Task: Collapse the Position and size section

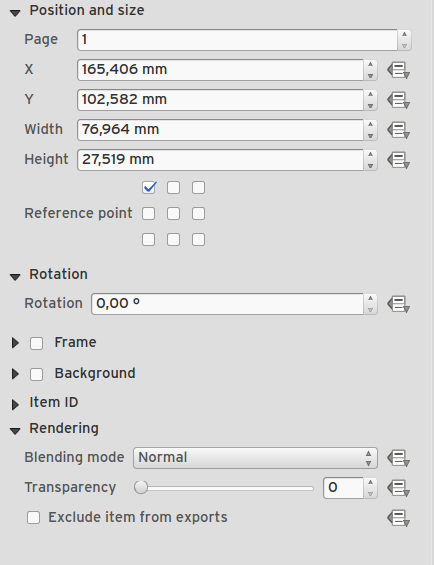Action: click(15, 13)
